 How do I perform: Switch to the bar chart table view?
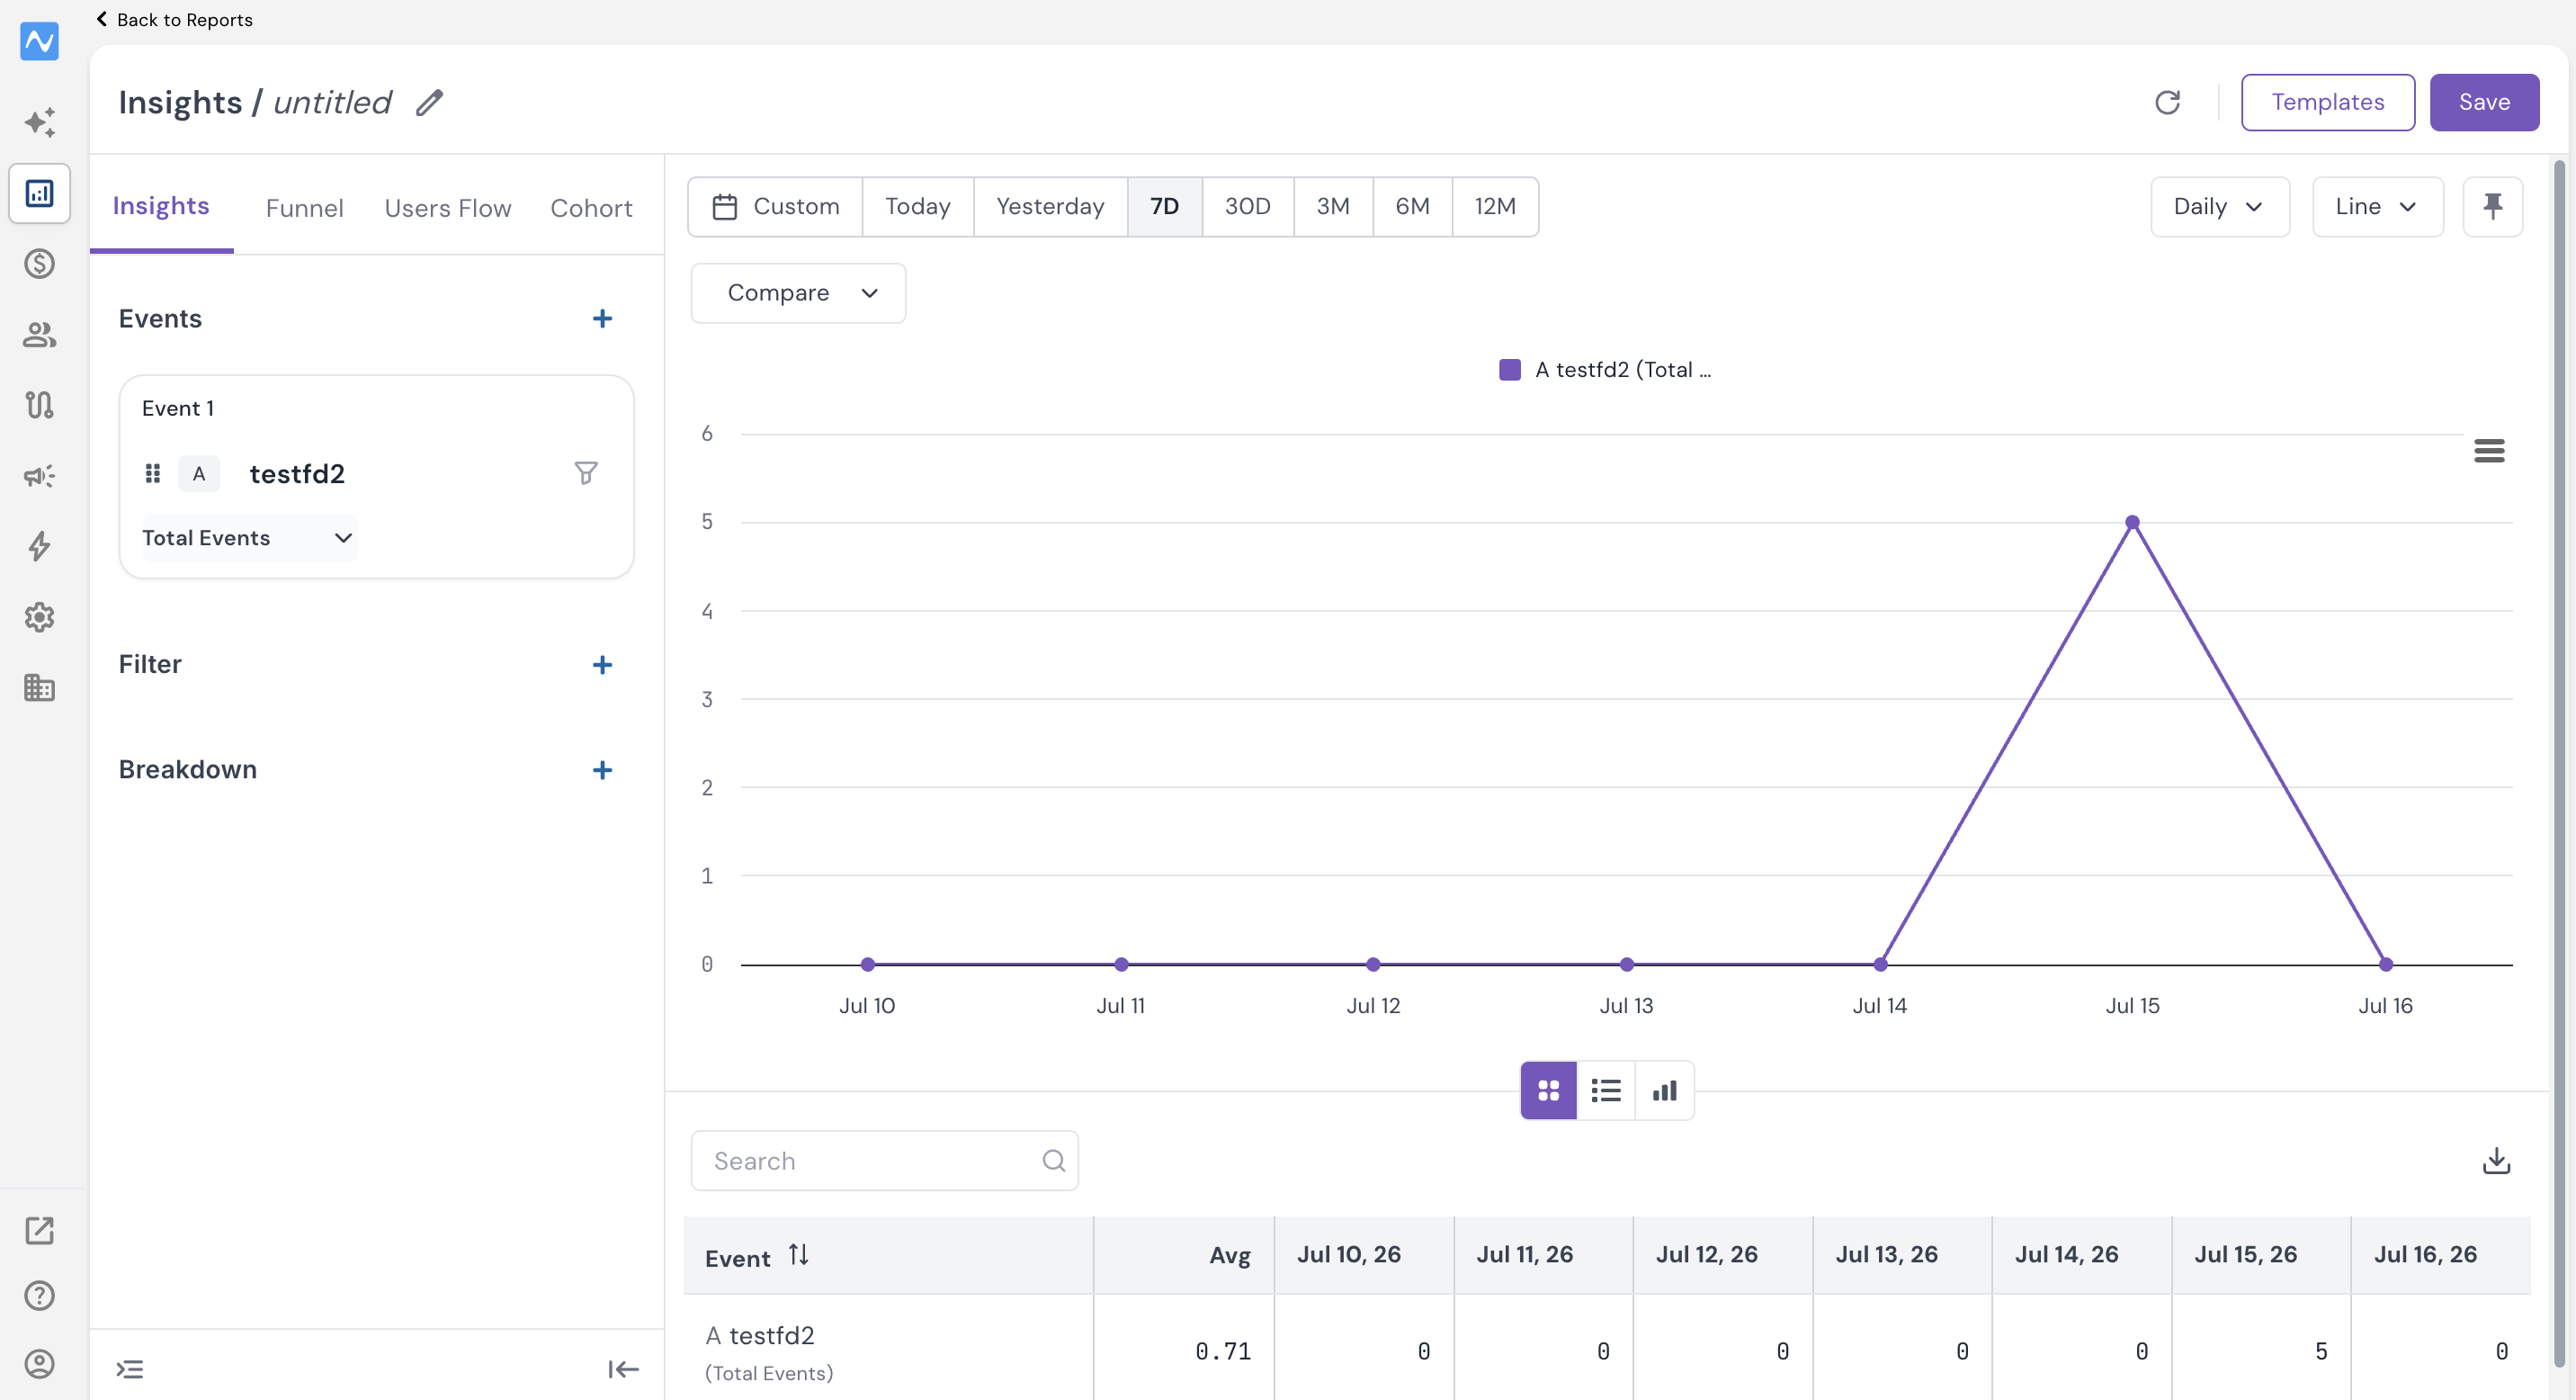pos(1665,1090)
